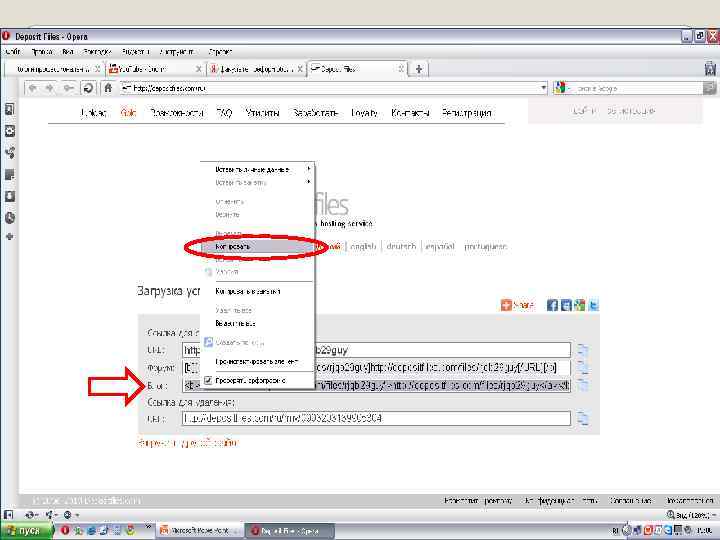
Task: Go forward with the Forward arrow button
Action: click(x=50, y=87)
